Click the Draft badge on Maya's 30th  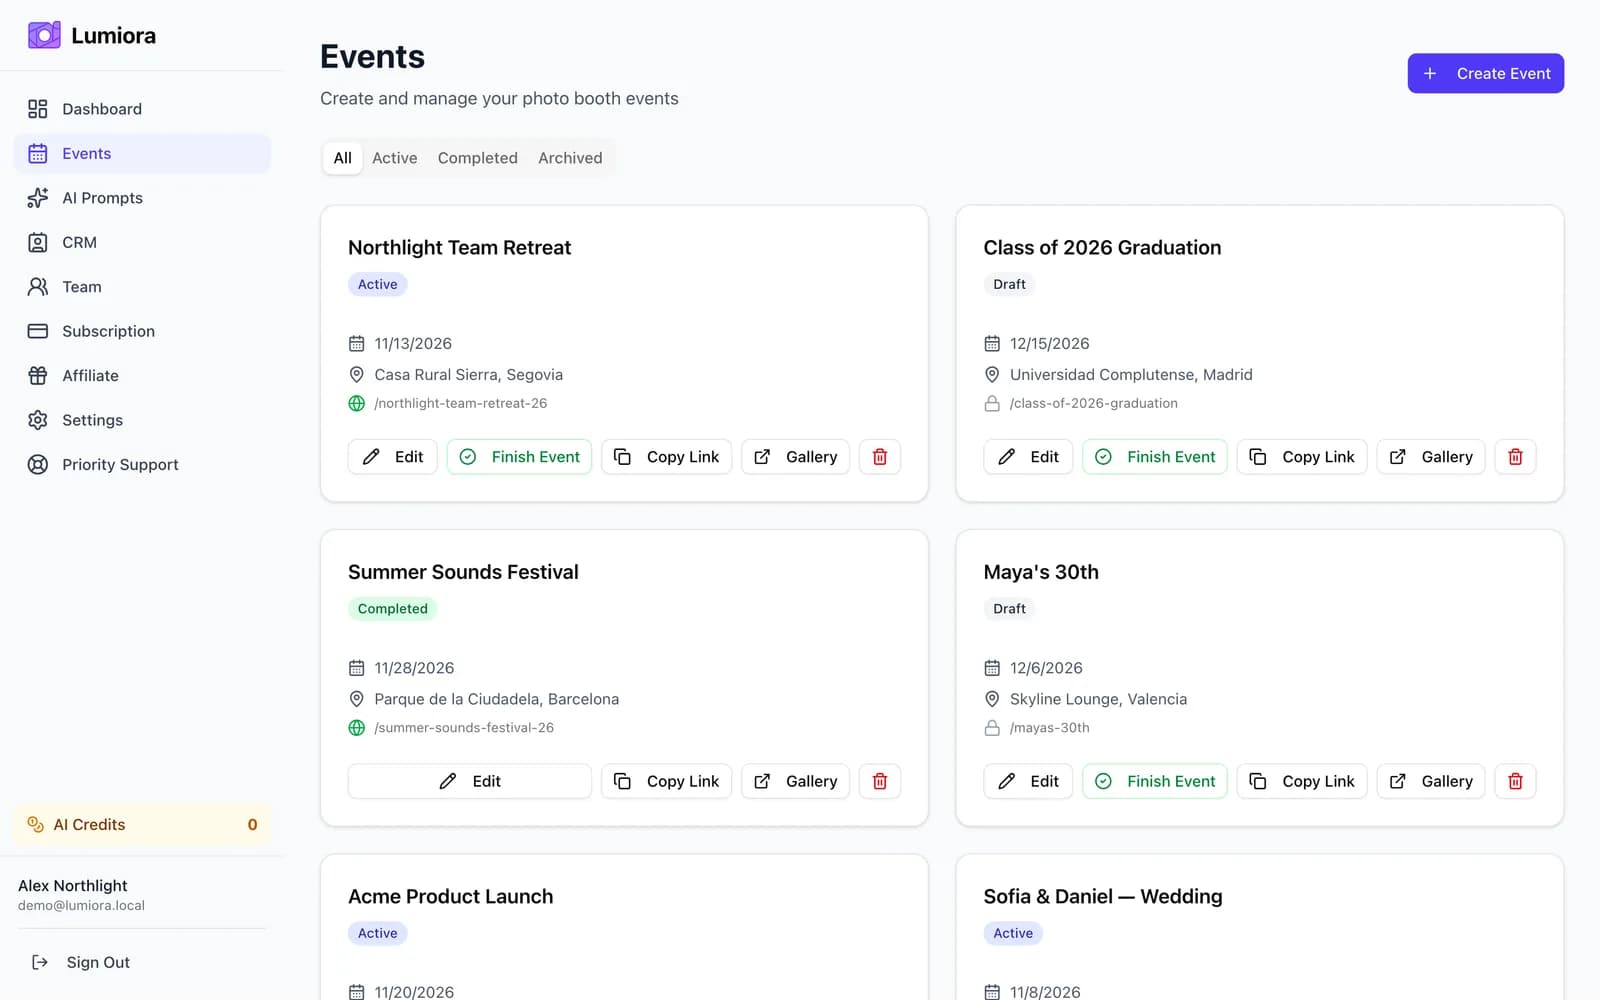click(x=1009, y=609)
